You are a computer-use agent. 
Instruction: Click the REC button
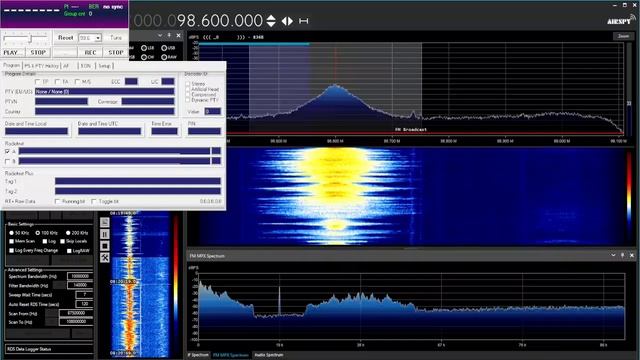(90, 52)
